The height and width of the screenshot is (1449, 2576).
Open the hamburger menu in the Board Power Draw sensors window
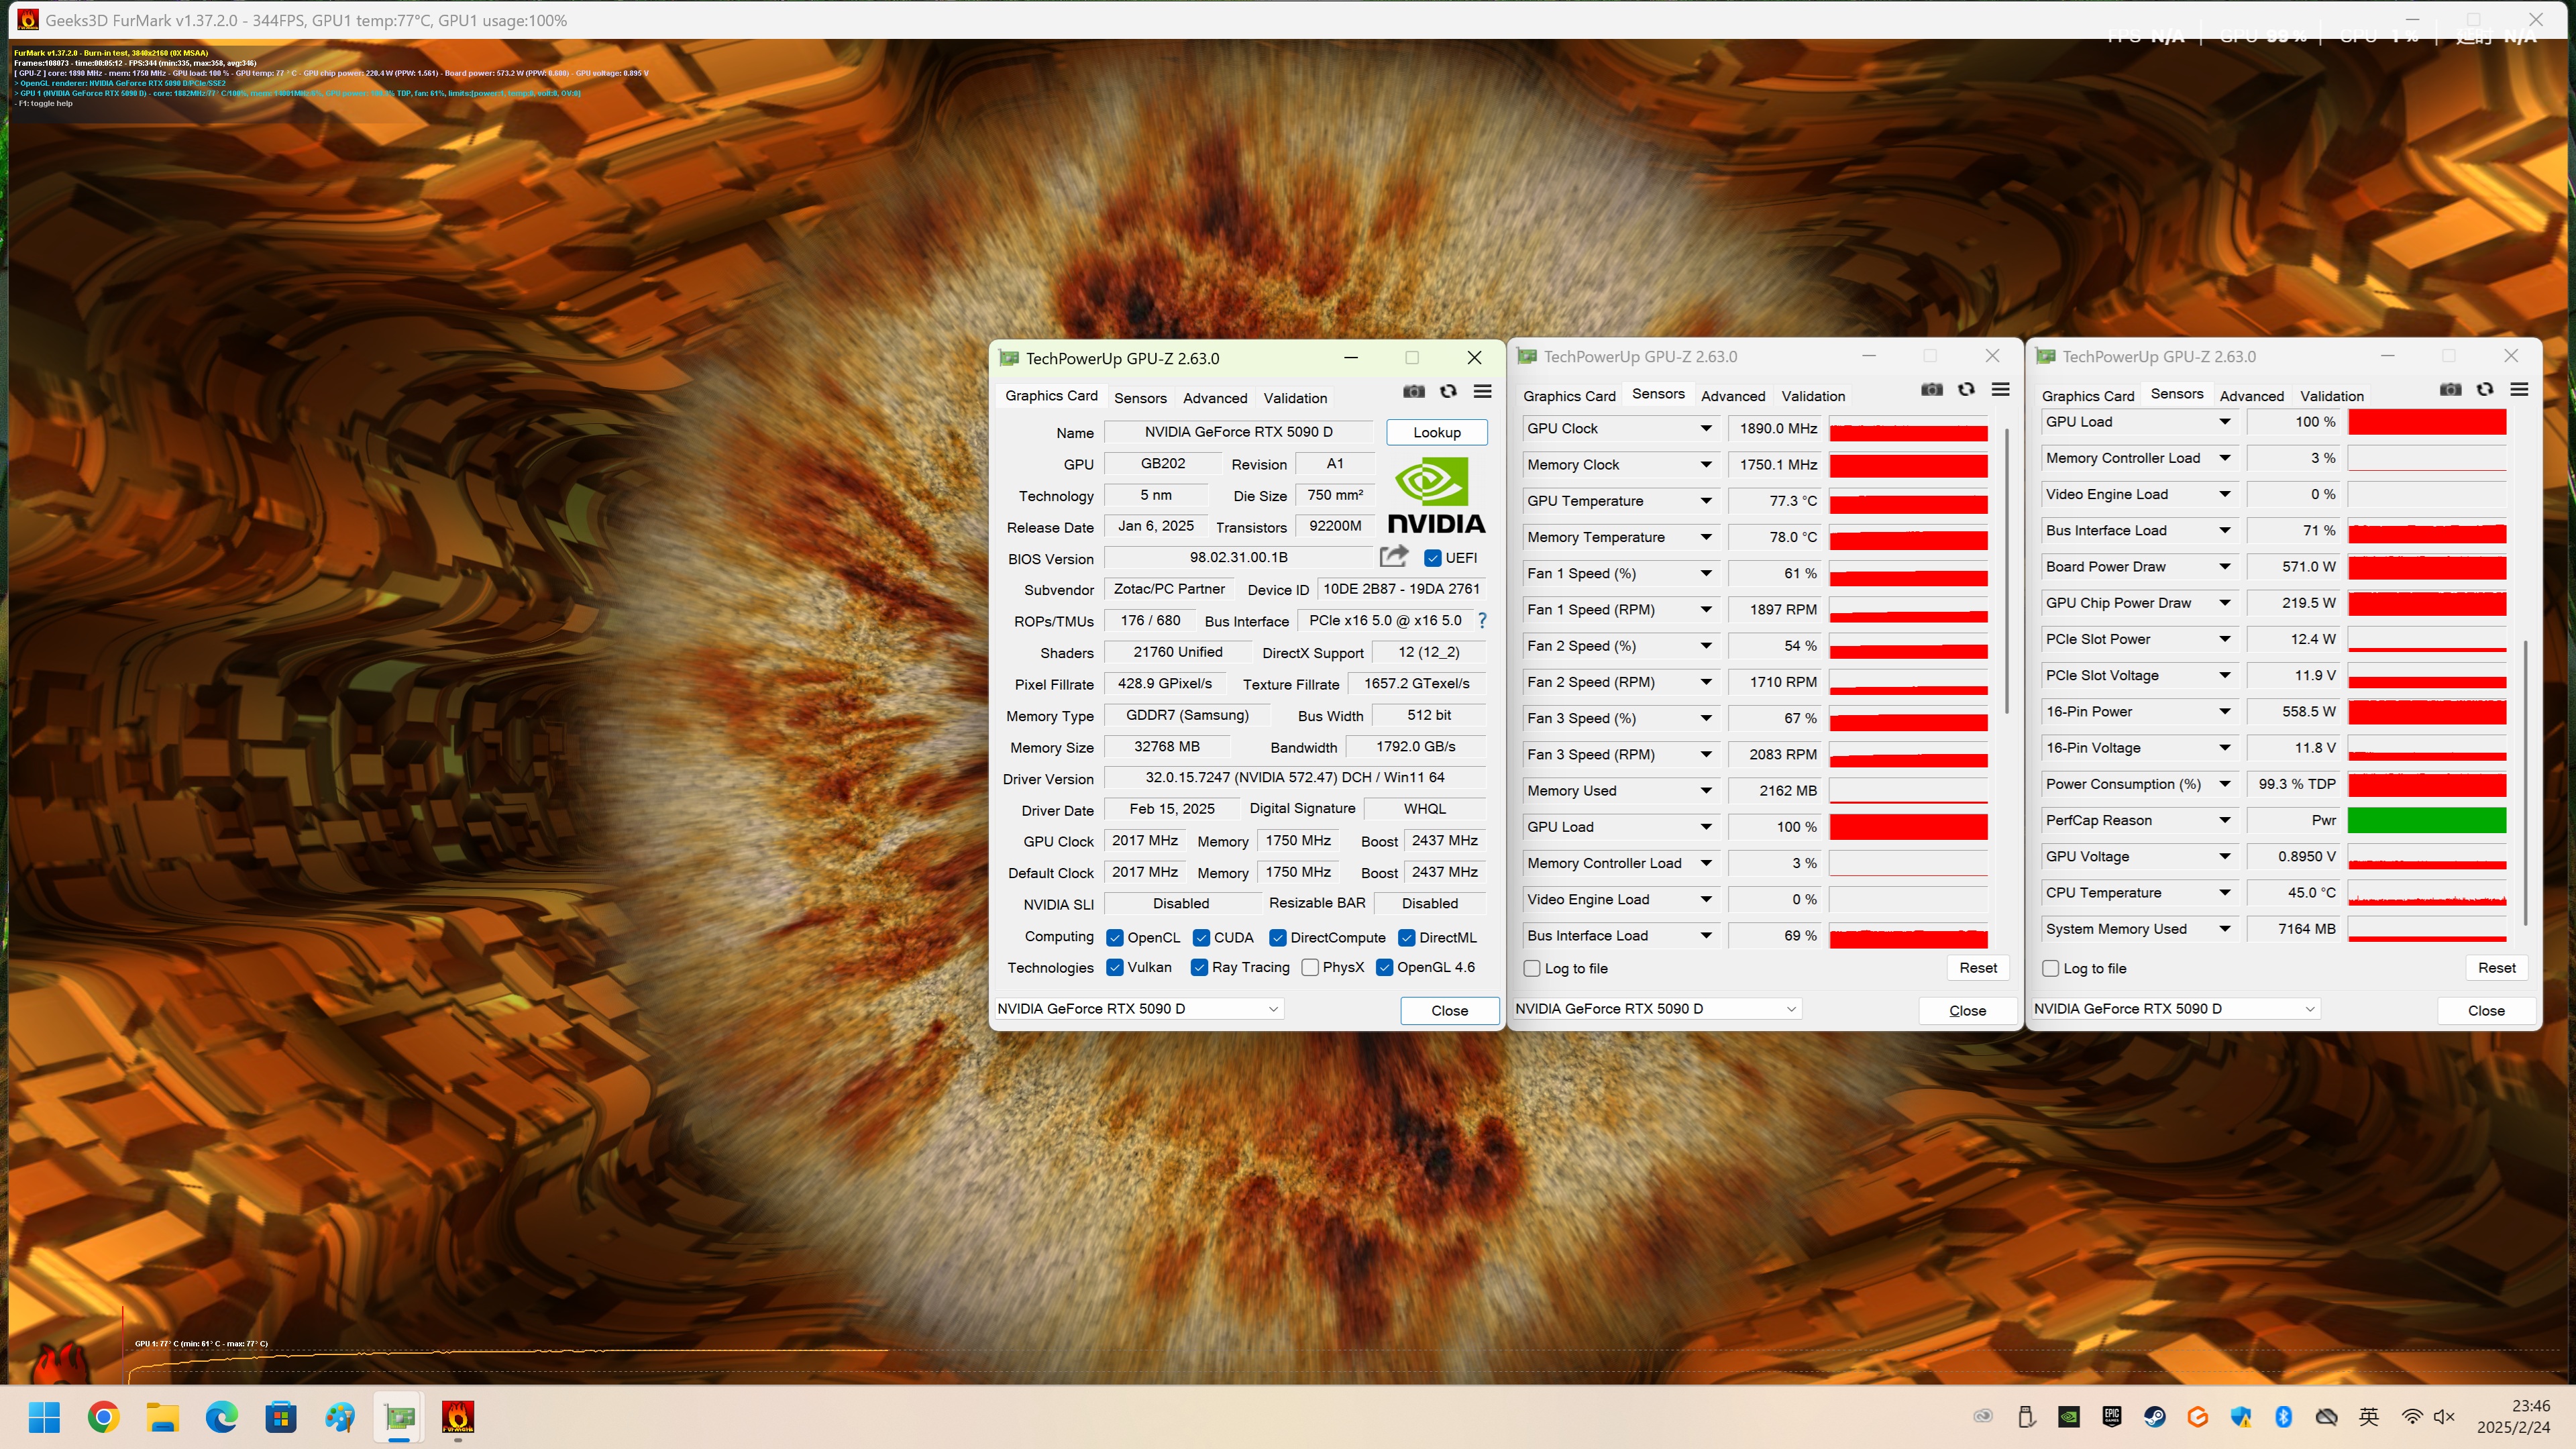pos(2520,389)
